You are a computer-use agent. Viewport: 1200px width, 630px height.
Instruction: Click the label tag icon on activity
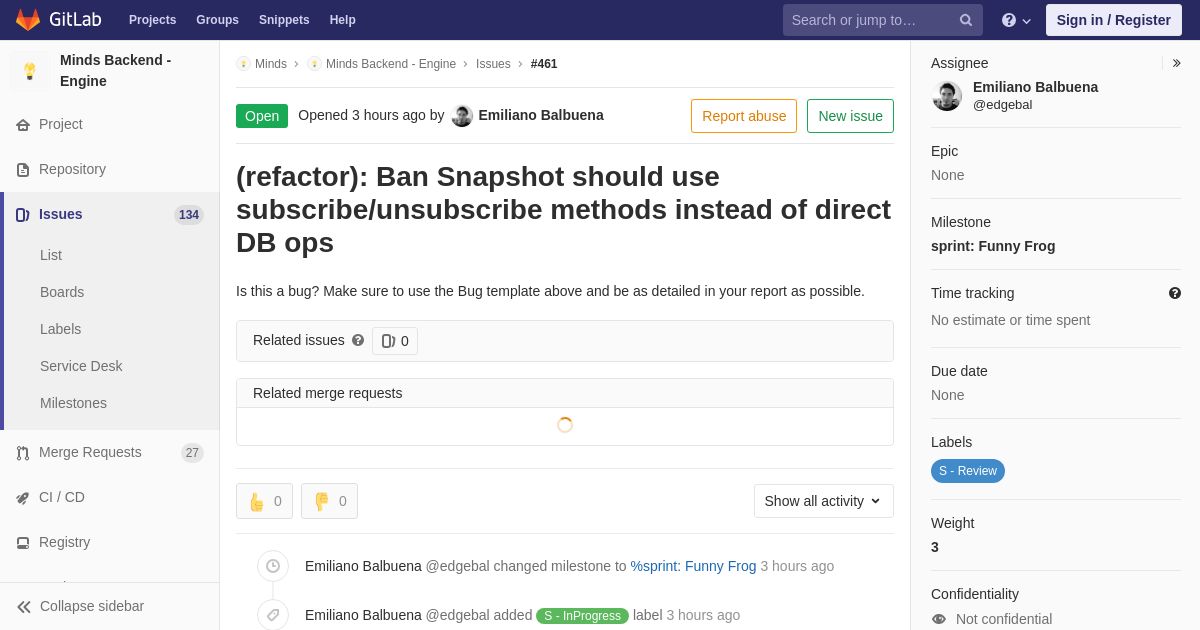[273, 615]
